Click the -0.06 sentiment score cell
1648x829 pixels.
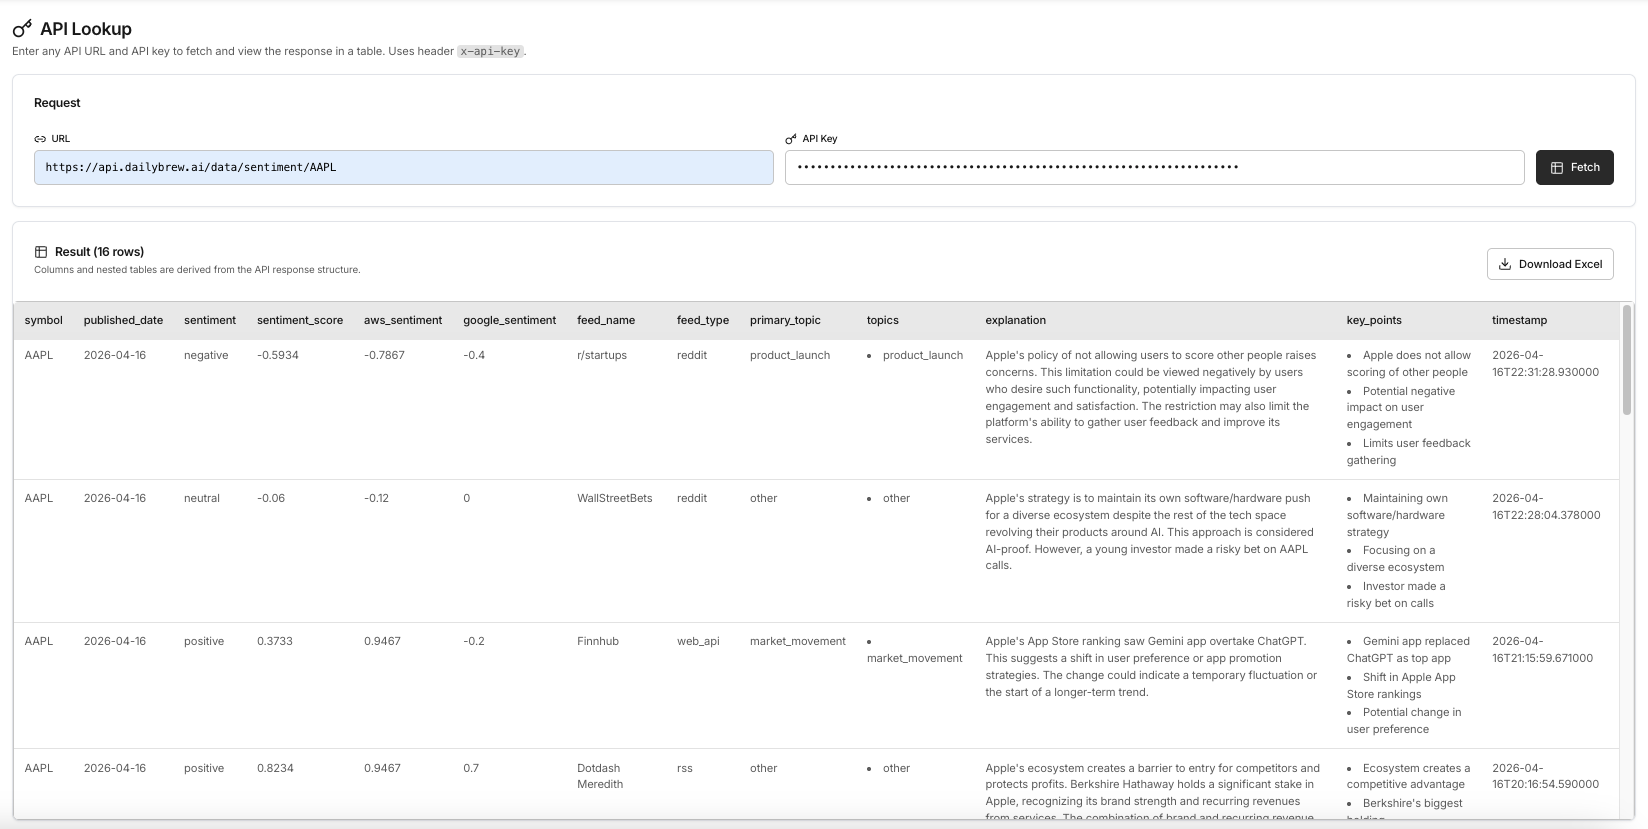point(271,498)
